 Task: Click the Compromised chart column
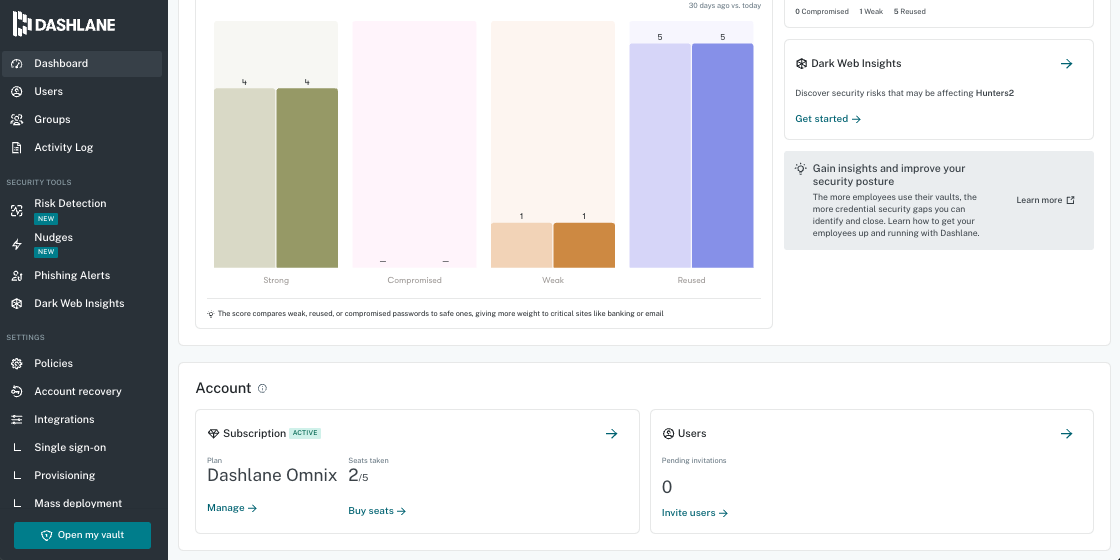pyautogui.click(x=414, y=144)
